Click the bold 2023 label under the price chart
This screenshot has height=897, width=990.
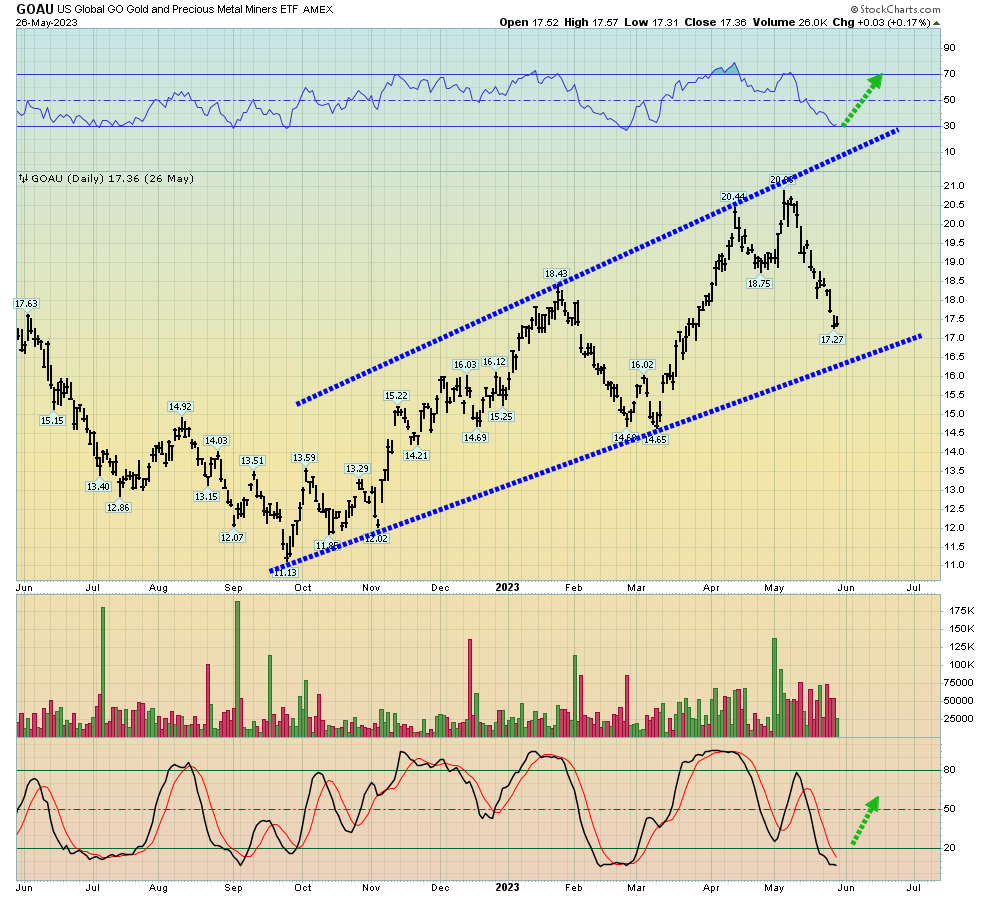tap(508, 588)
